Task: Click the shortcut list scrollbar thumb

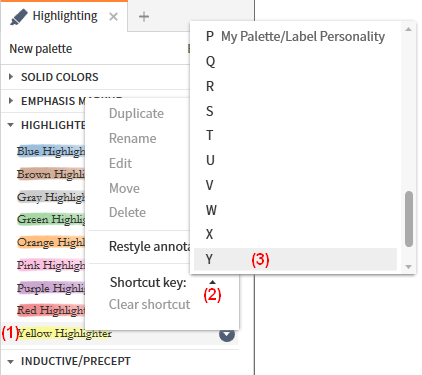Action: [x=409, y=219]
